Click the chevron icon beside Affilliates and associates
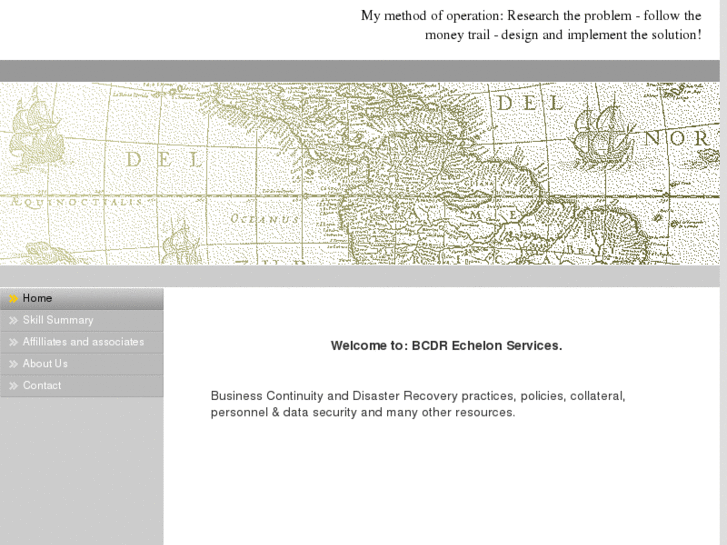This screenshot has width=727, height=545. [13, 342]
